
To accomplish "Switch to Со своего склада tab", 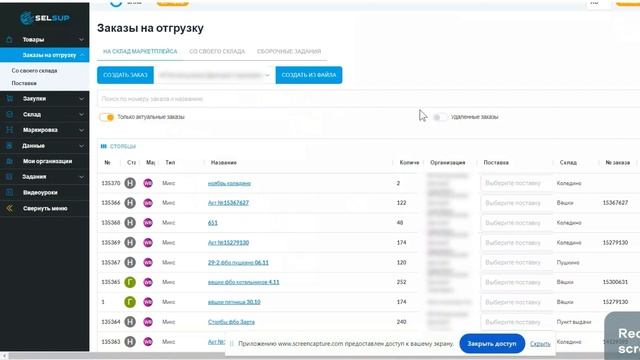I will (x=217, y=51).
